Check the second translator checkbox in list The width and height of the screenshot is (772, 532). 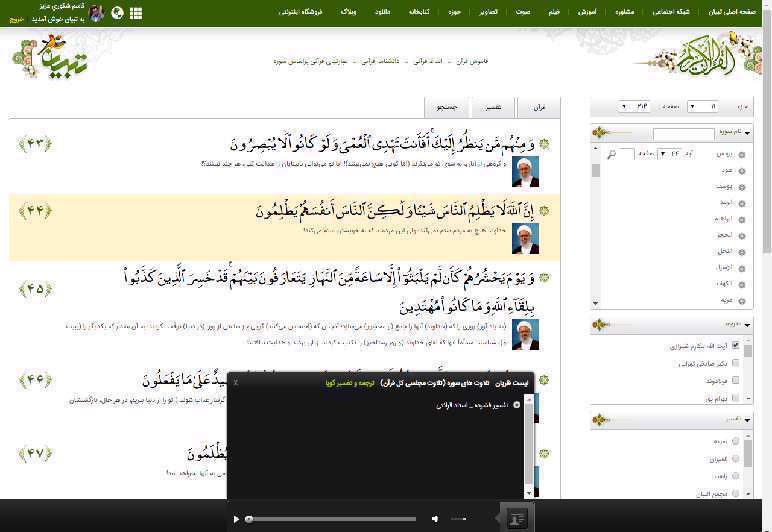point(736,363)
